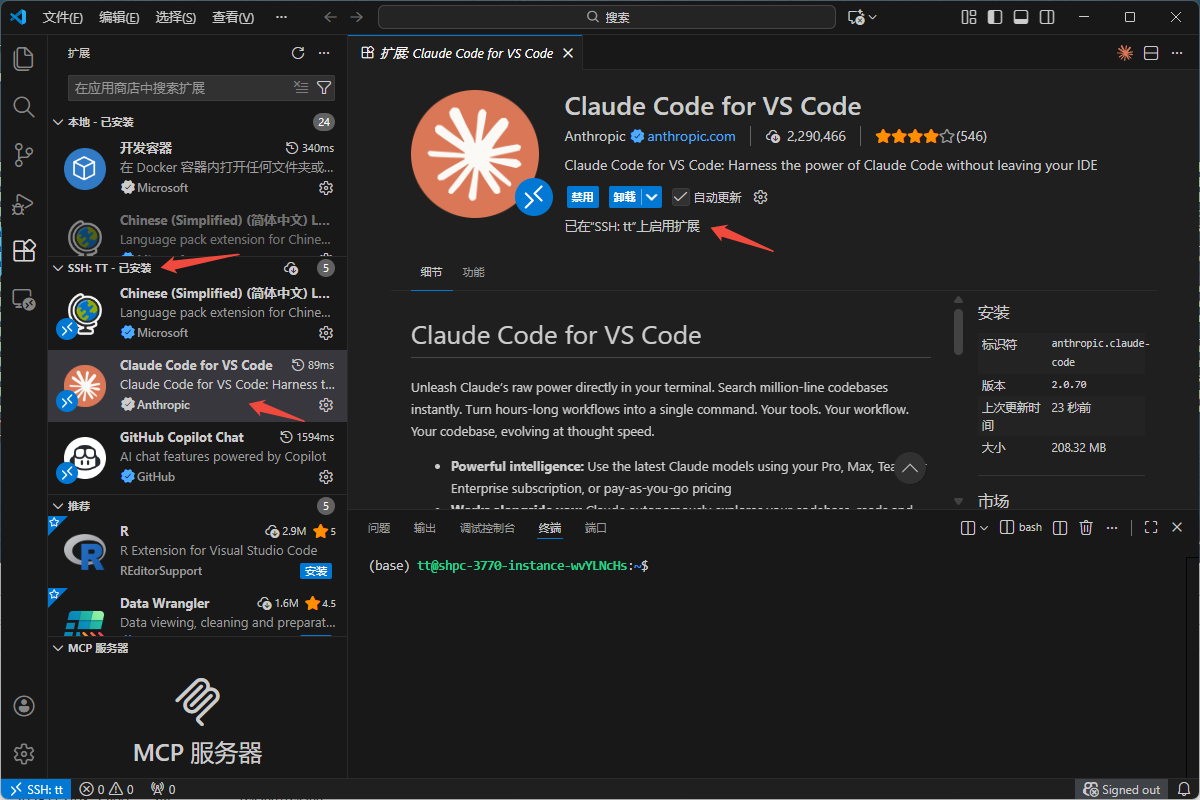Open manage gear for GitHub Copilot Chat
The image size is (1200, 800).
coord(326,477)
